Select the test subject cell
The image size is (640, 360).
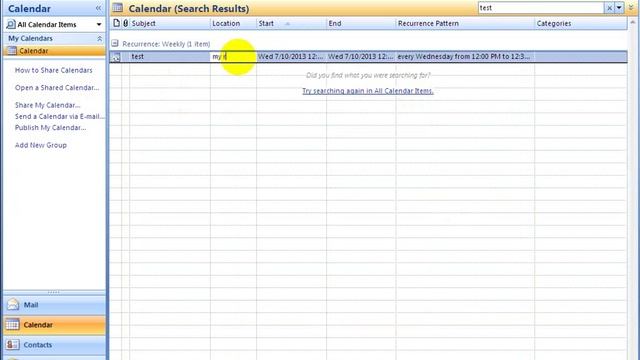point(170,57)
